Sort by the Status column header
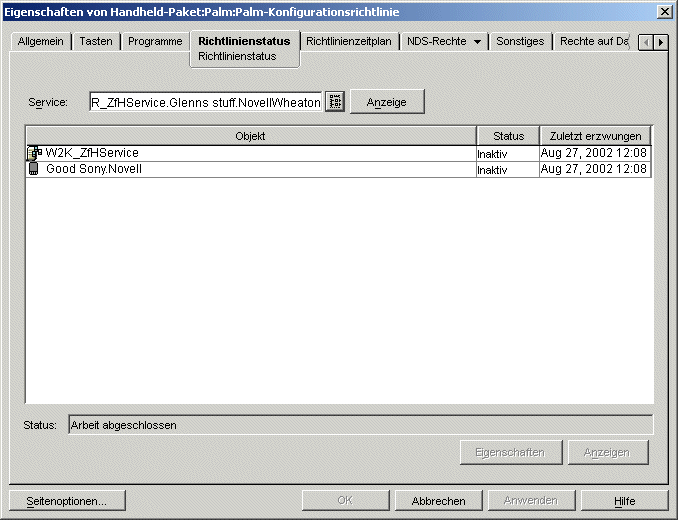 click(x=508, y=136)
